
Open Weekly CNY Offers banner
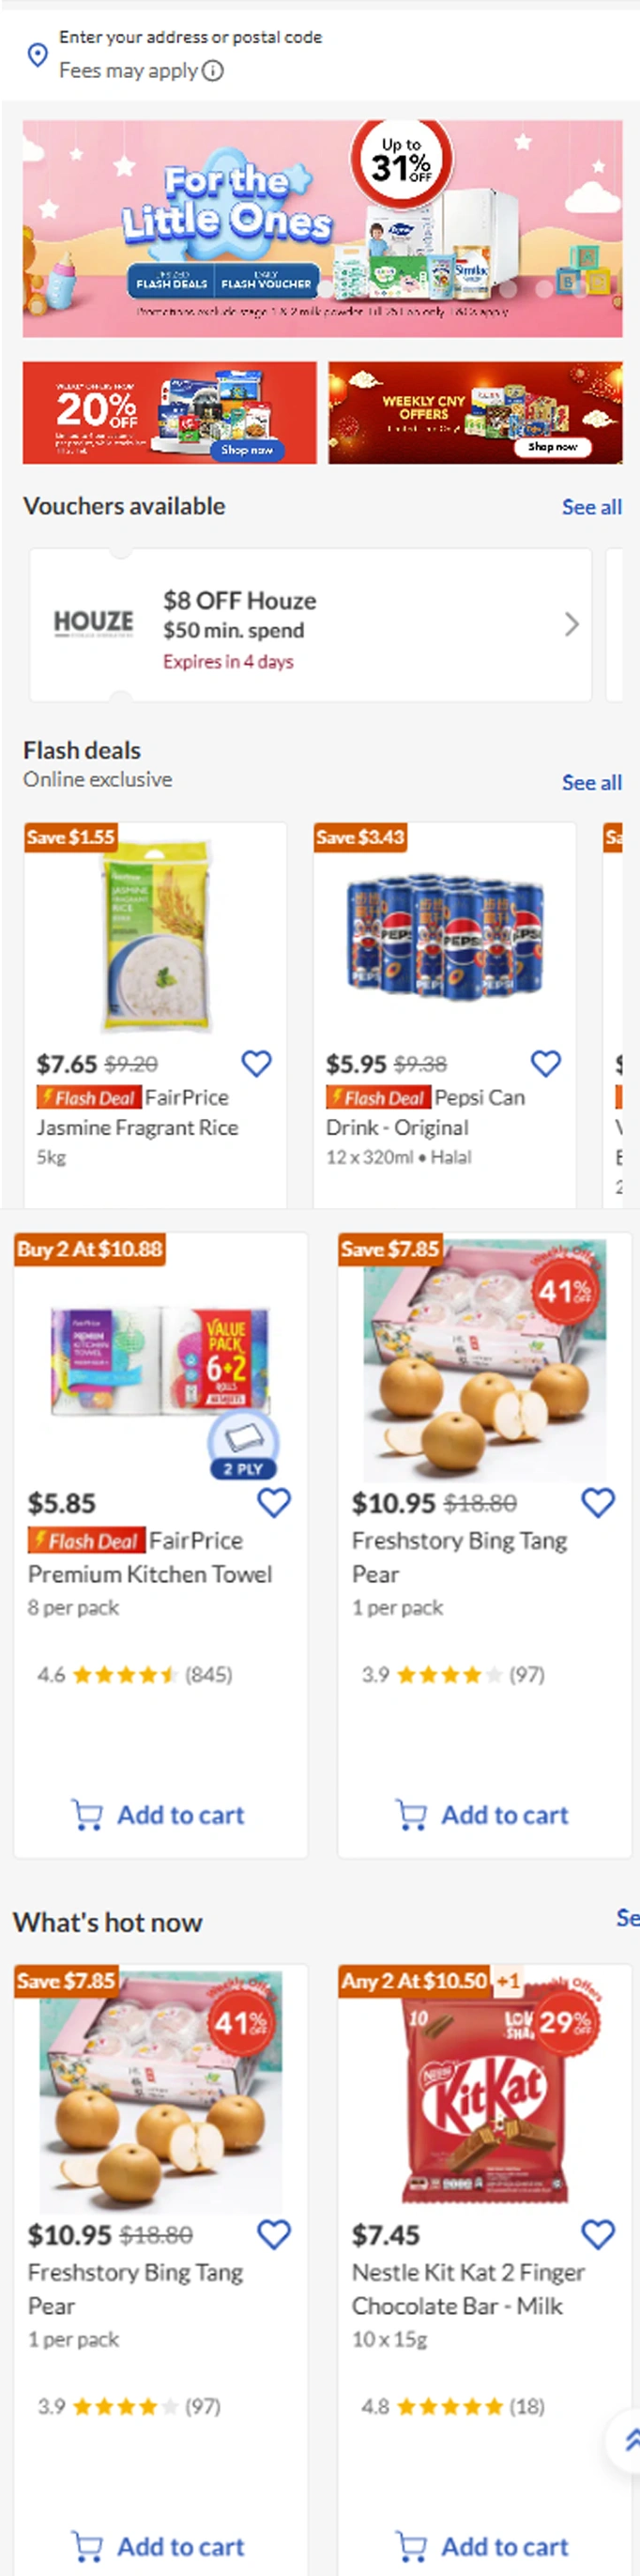[x=475, y=413]
